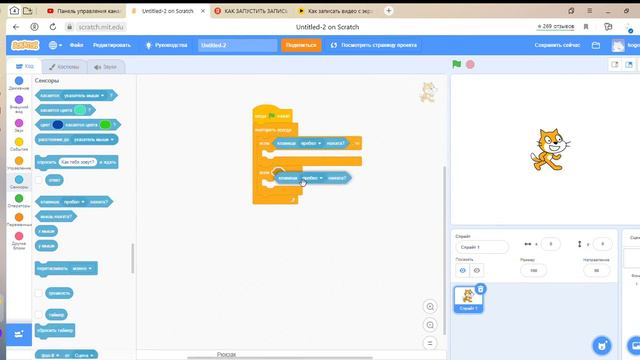Click the color swatch in 'касается цвета' block
The width and height of the screenshot is (640, 360).
(80, 110)
